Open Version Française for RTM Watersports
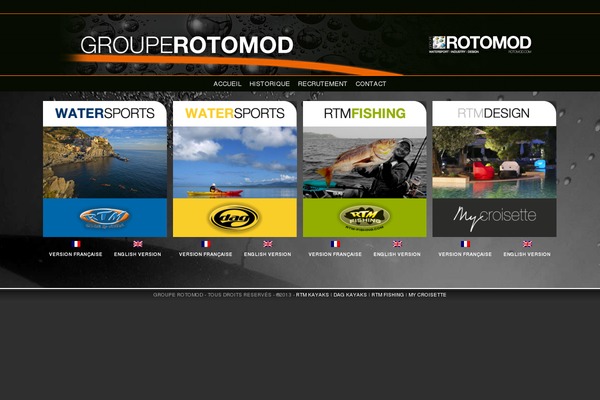The image size is (600, 400). coord(75,254)
